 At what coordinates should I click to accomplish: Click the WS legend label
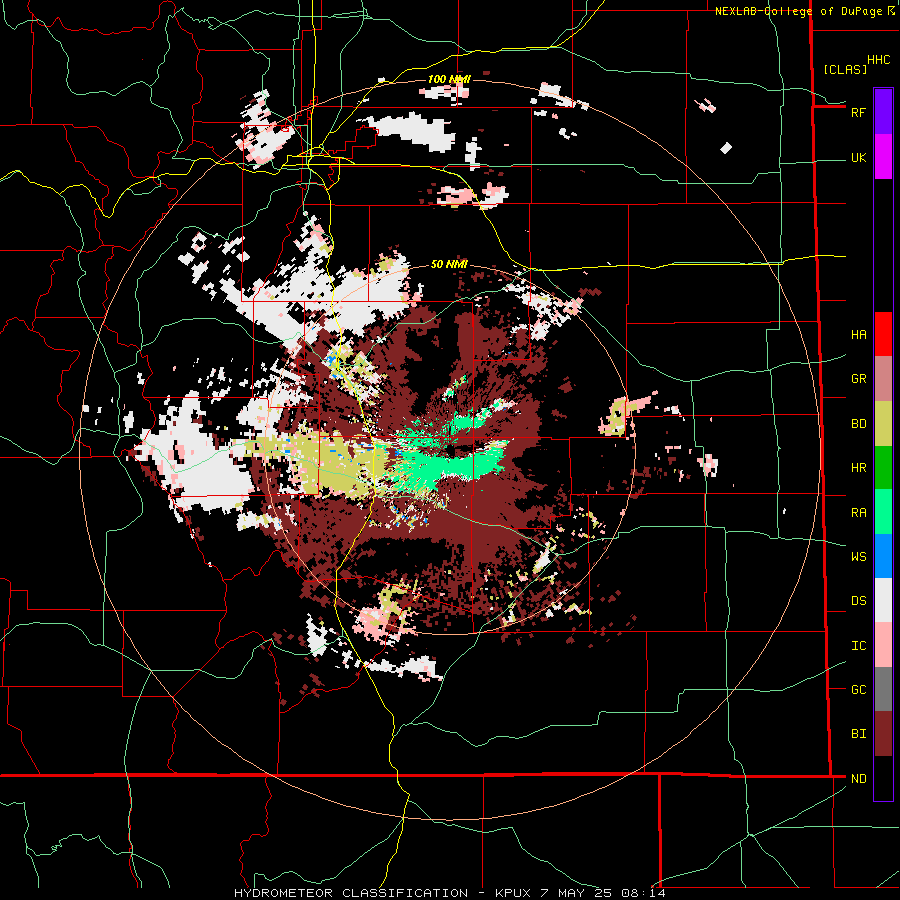pyautogui.click(x=858, y=557)
